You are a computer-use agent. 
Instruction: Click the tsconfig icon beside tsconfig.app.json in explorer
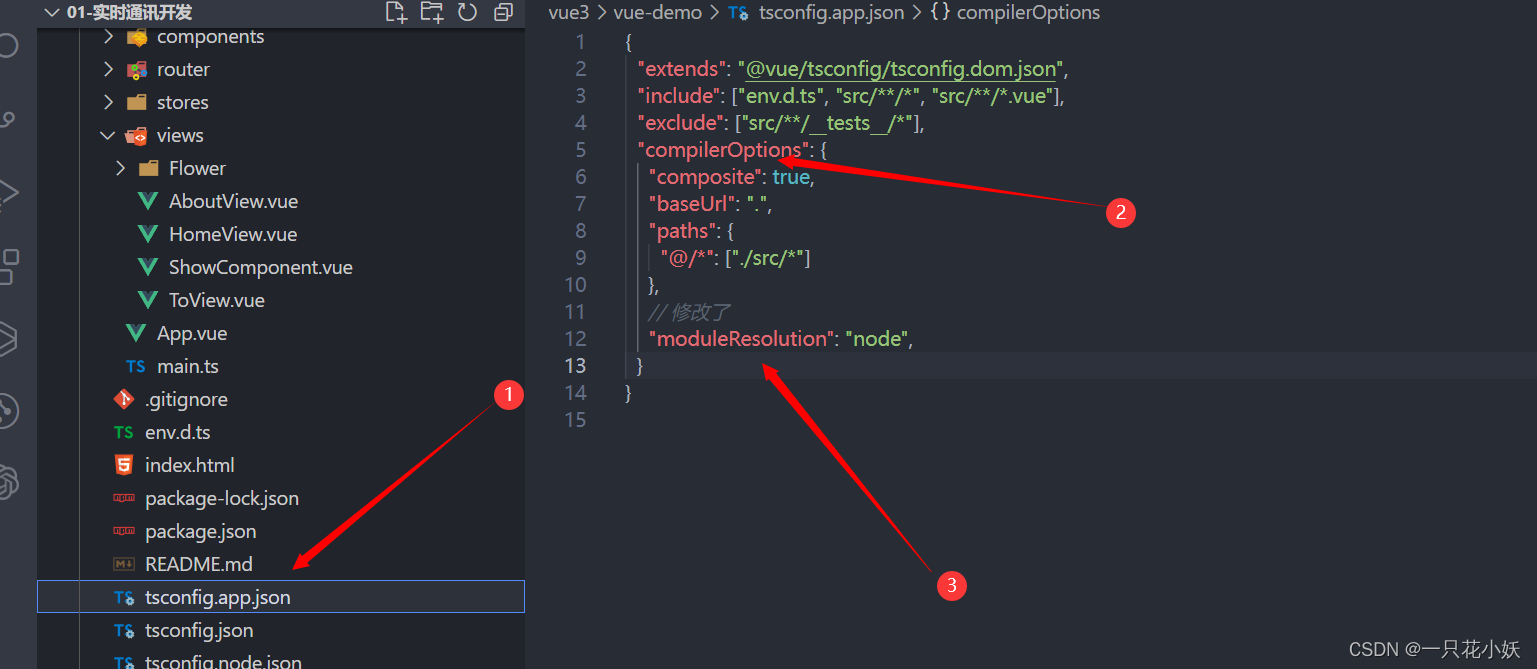tap(124, 598)
